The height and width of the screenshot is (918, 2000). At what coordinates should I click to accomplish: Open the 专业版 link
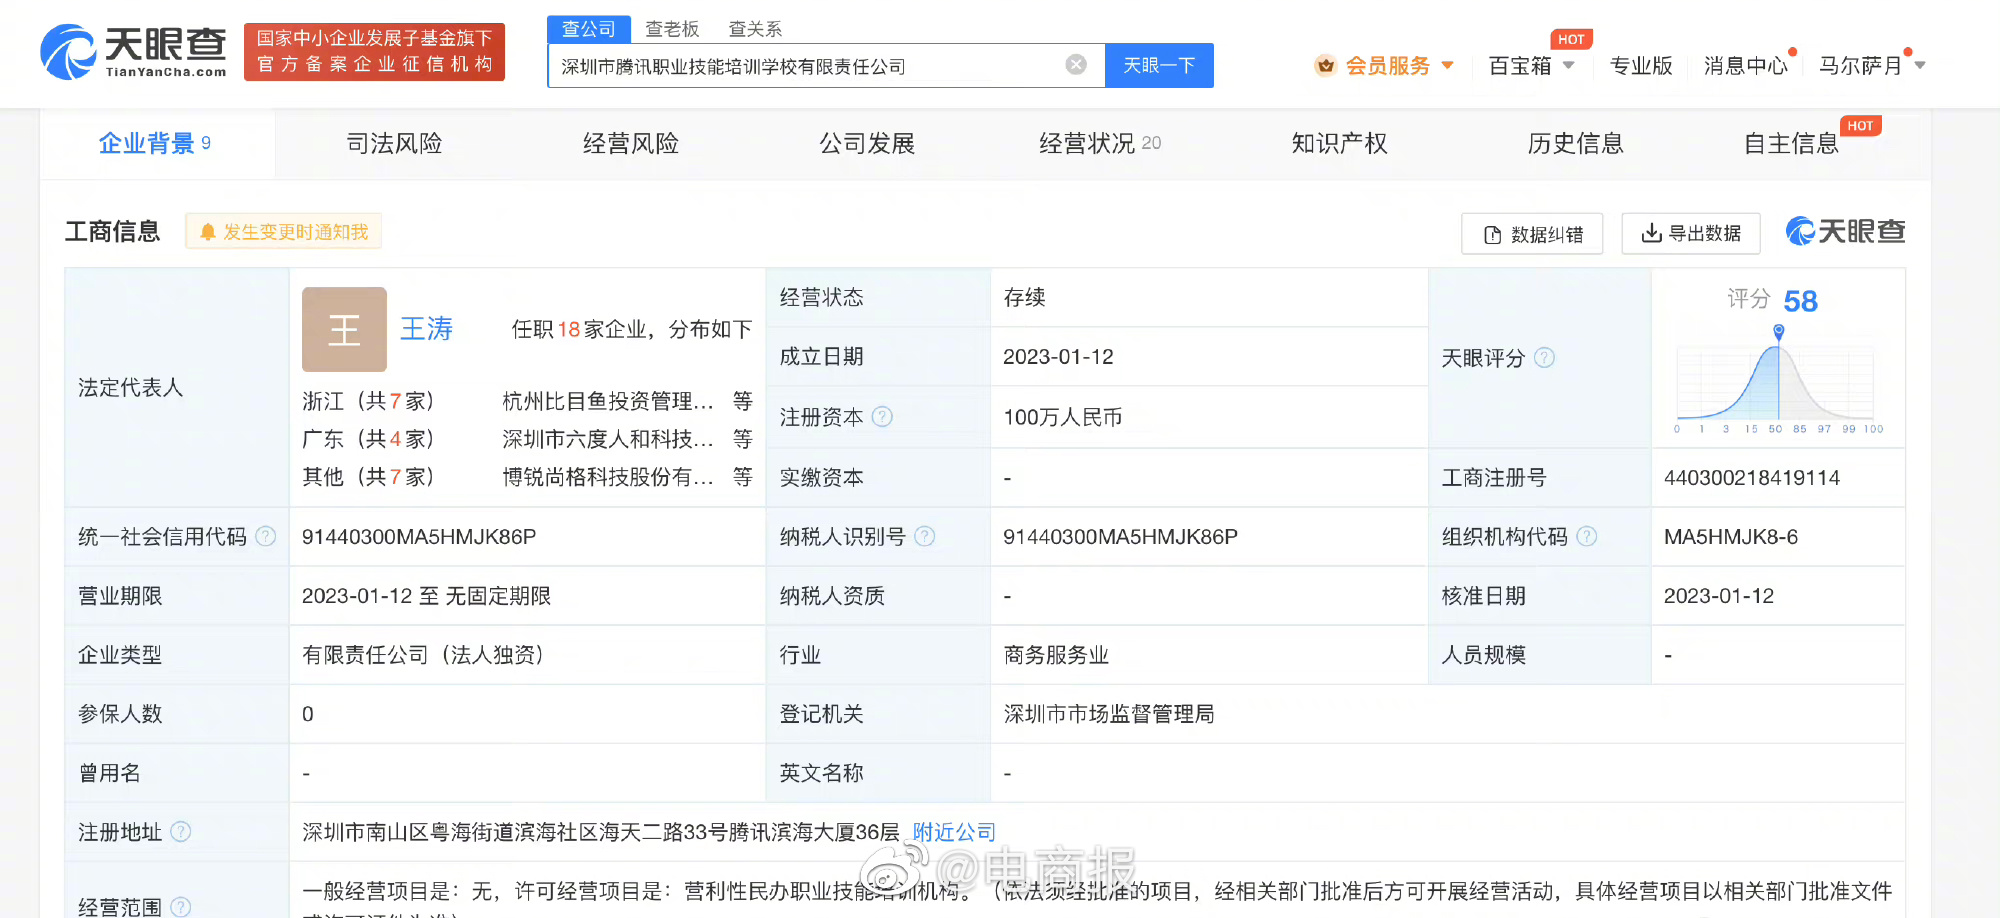(x=1641, y=66)
